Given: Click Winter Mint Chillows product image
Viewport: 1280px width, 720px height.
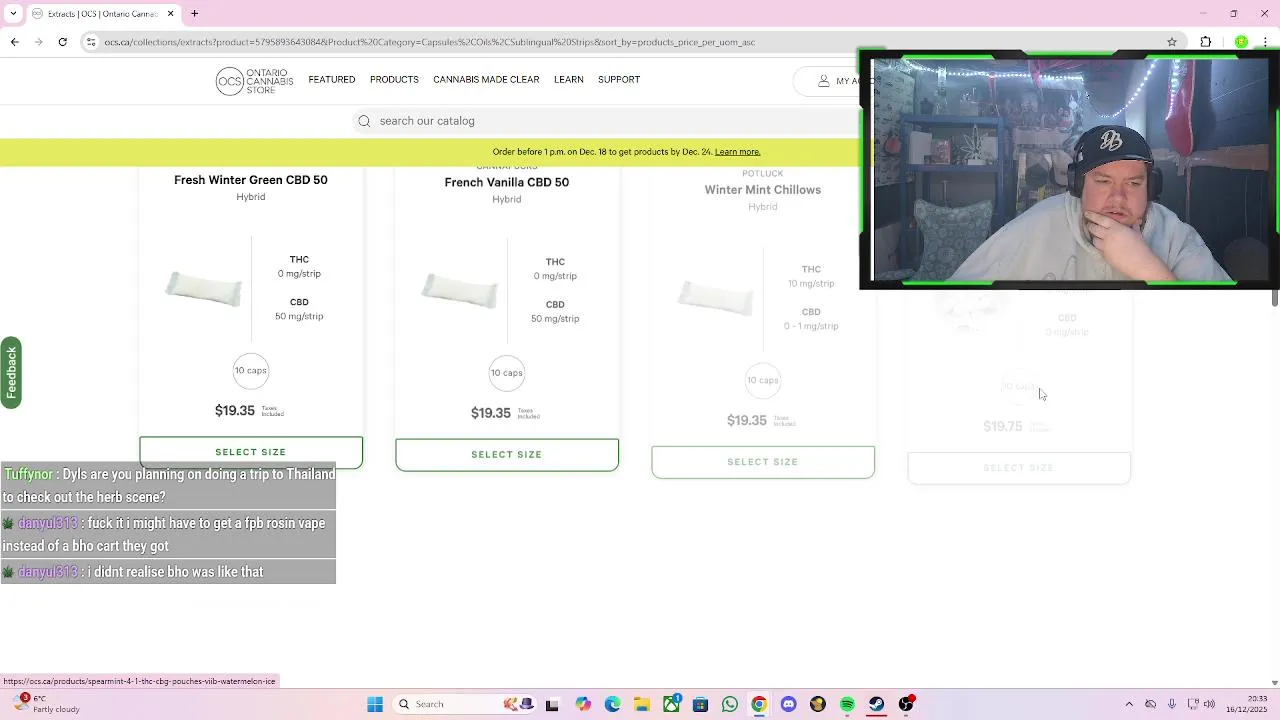Looking at the screenshot, I should pyautogui.click(x=715, y=297).
